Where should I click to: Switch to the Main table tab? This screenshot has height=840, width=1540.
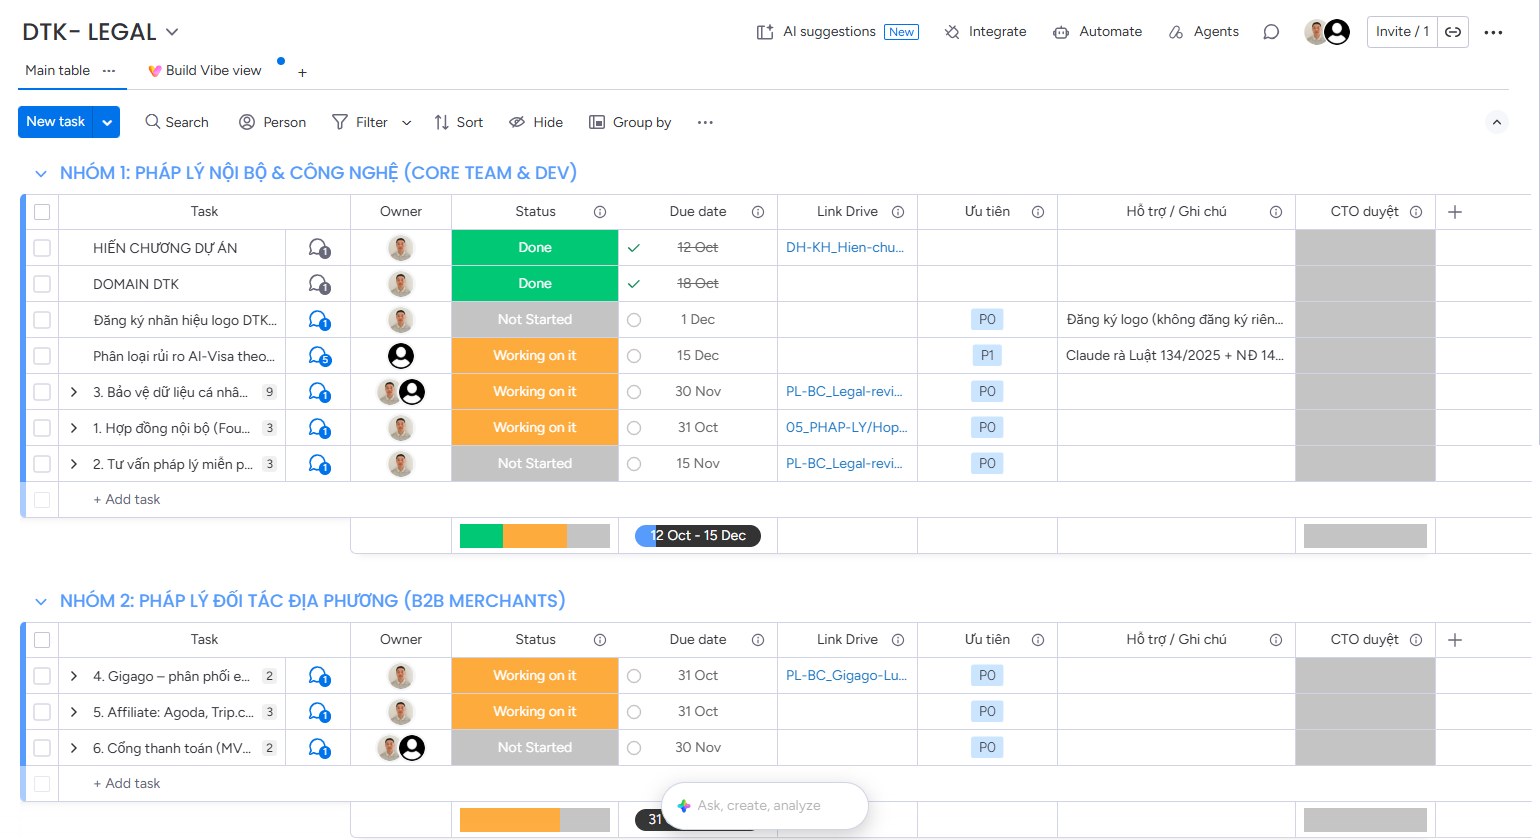(57, 71)
